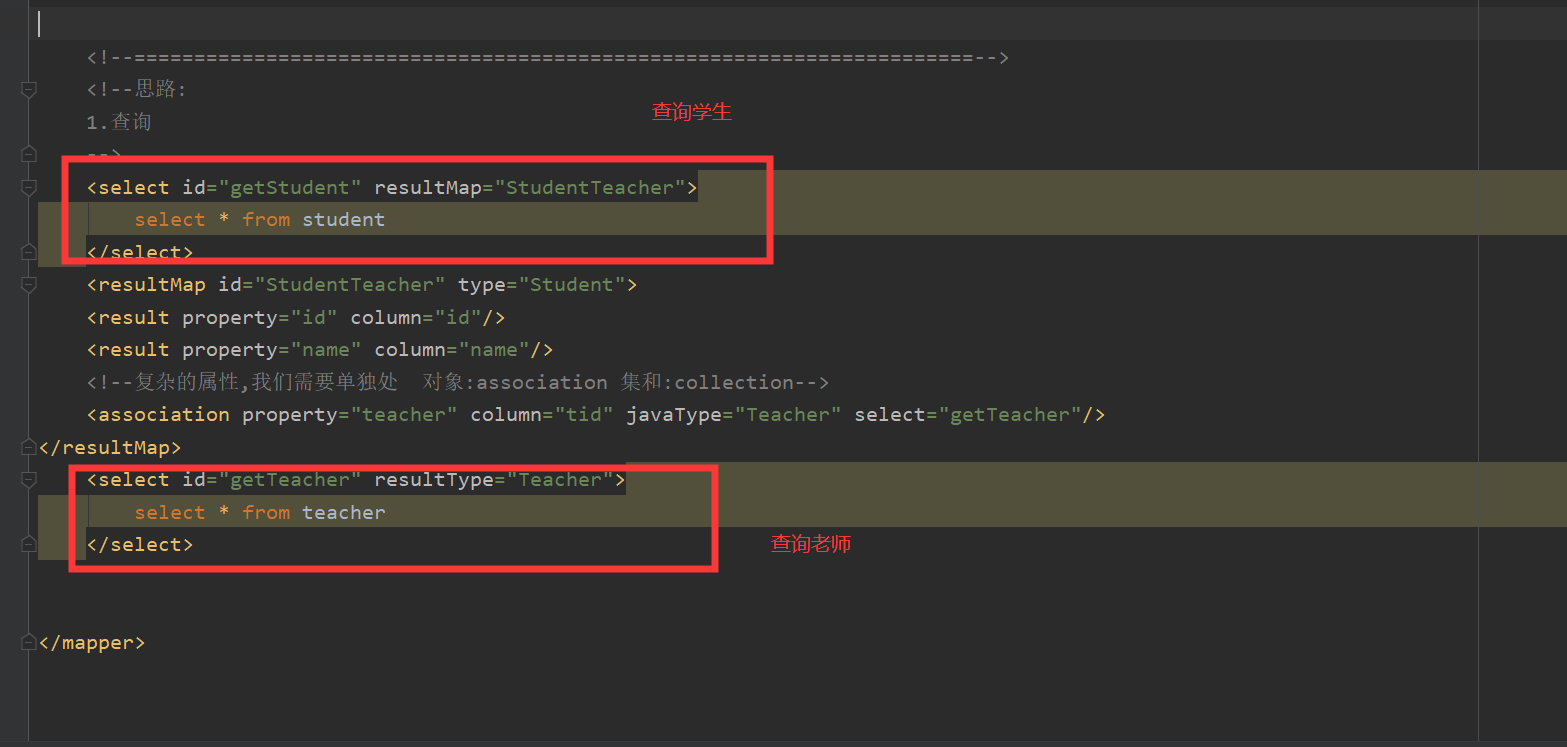Click the comment mentioning association and collection
The height and width of the screenshot is (747, 1567).
[458, 383]
